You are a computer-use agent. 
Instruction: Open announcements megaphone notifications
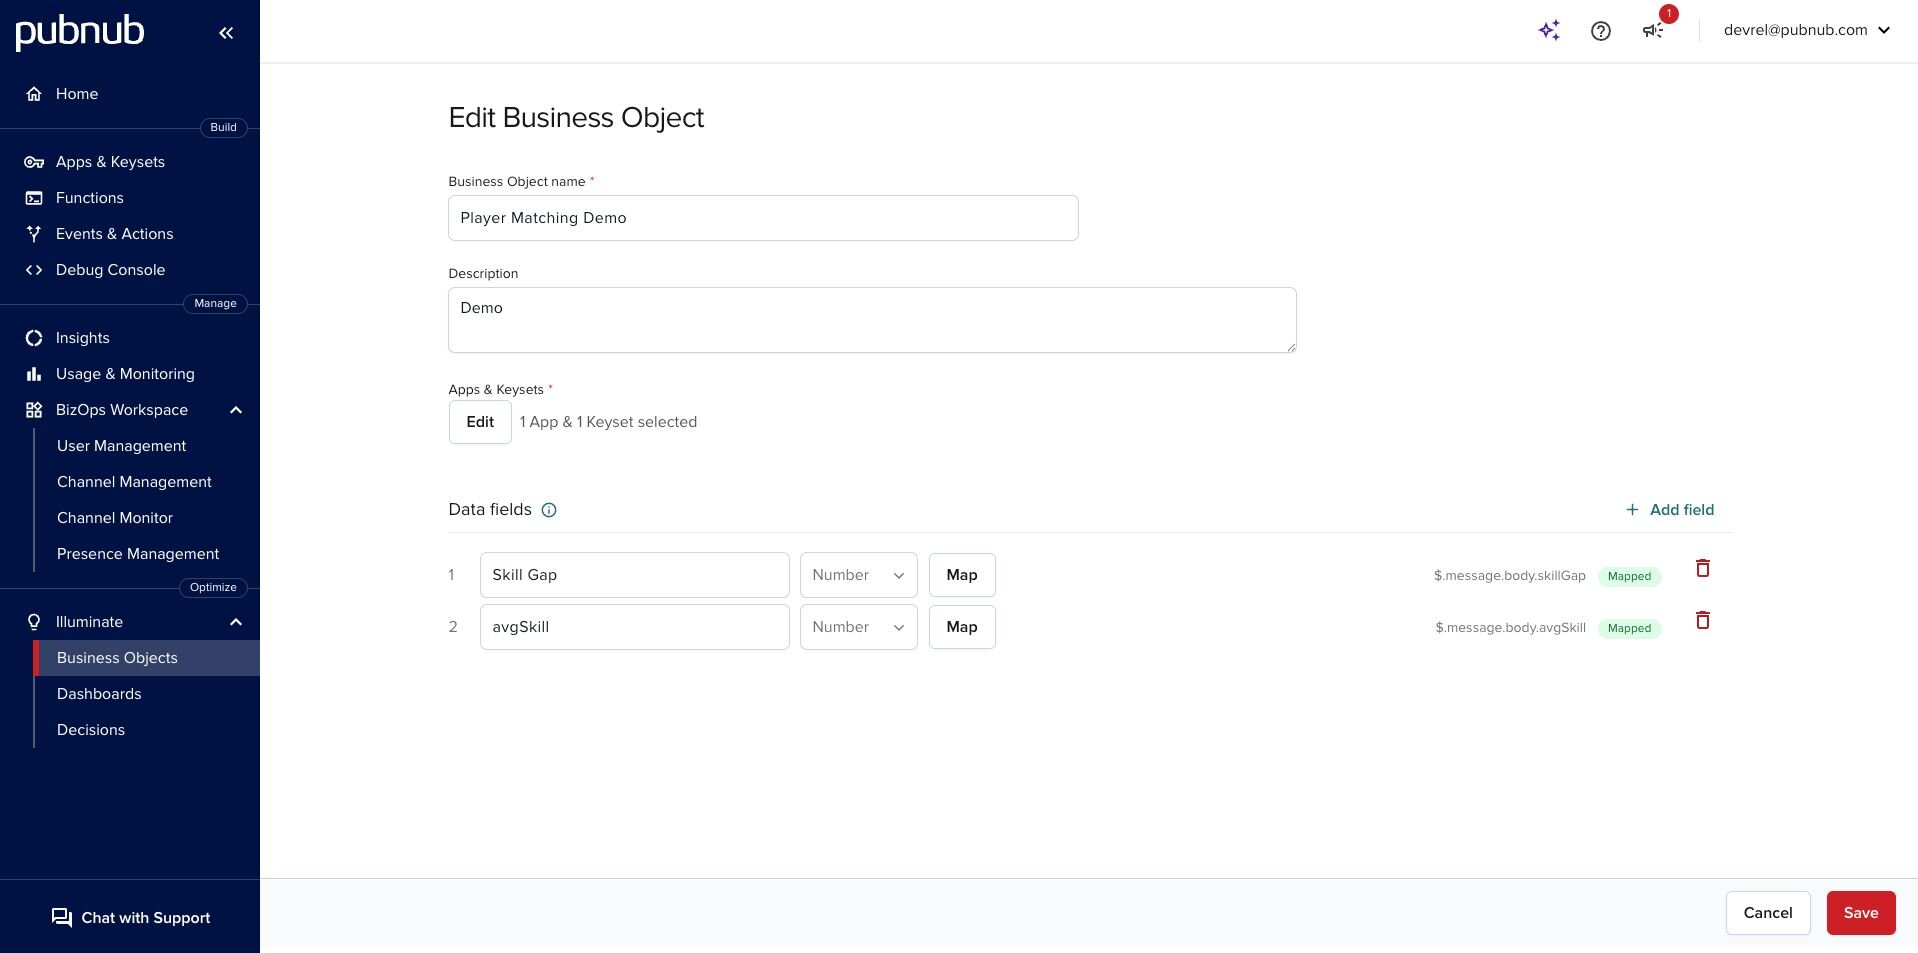tap(1653, 30)
